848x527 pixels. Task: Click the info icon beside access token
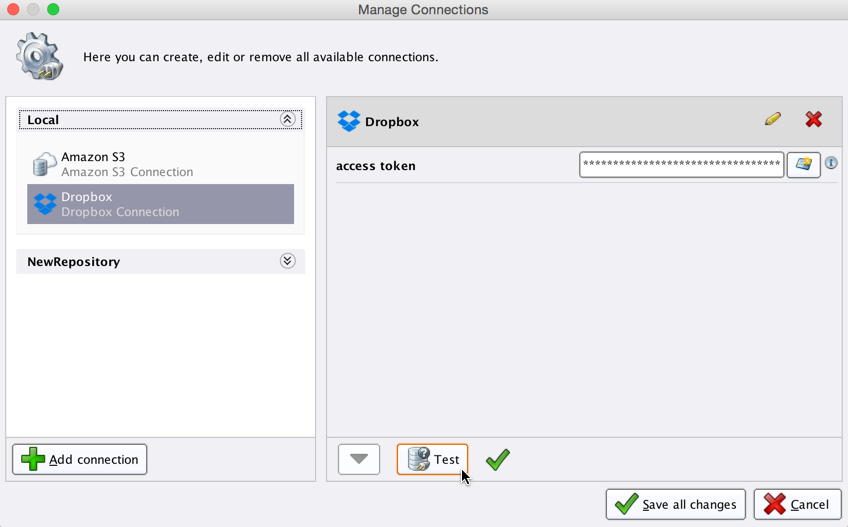click(831, 163)
